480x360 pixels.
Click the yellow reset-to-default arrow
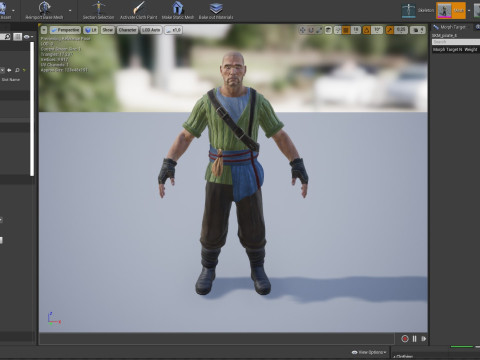(24, 70)
